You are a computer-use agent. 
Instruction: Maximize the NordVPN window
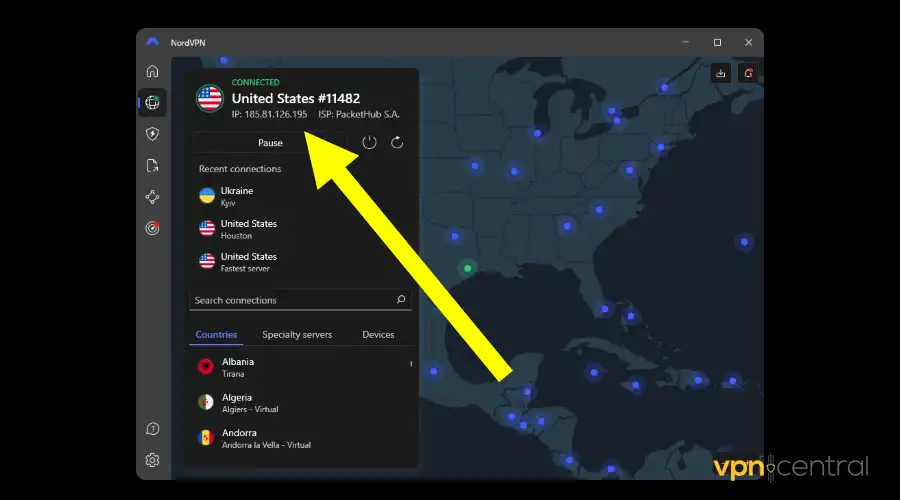tap(717, 42)
